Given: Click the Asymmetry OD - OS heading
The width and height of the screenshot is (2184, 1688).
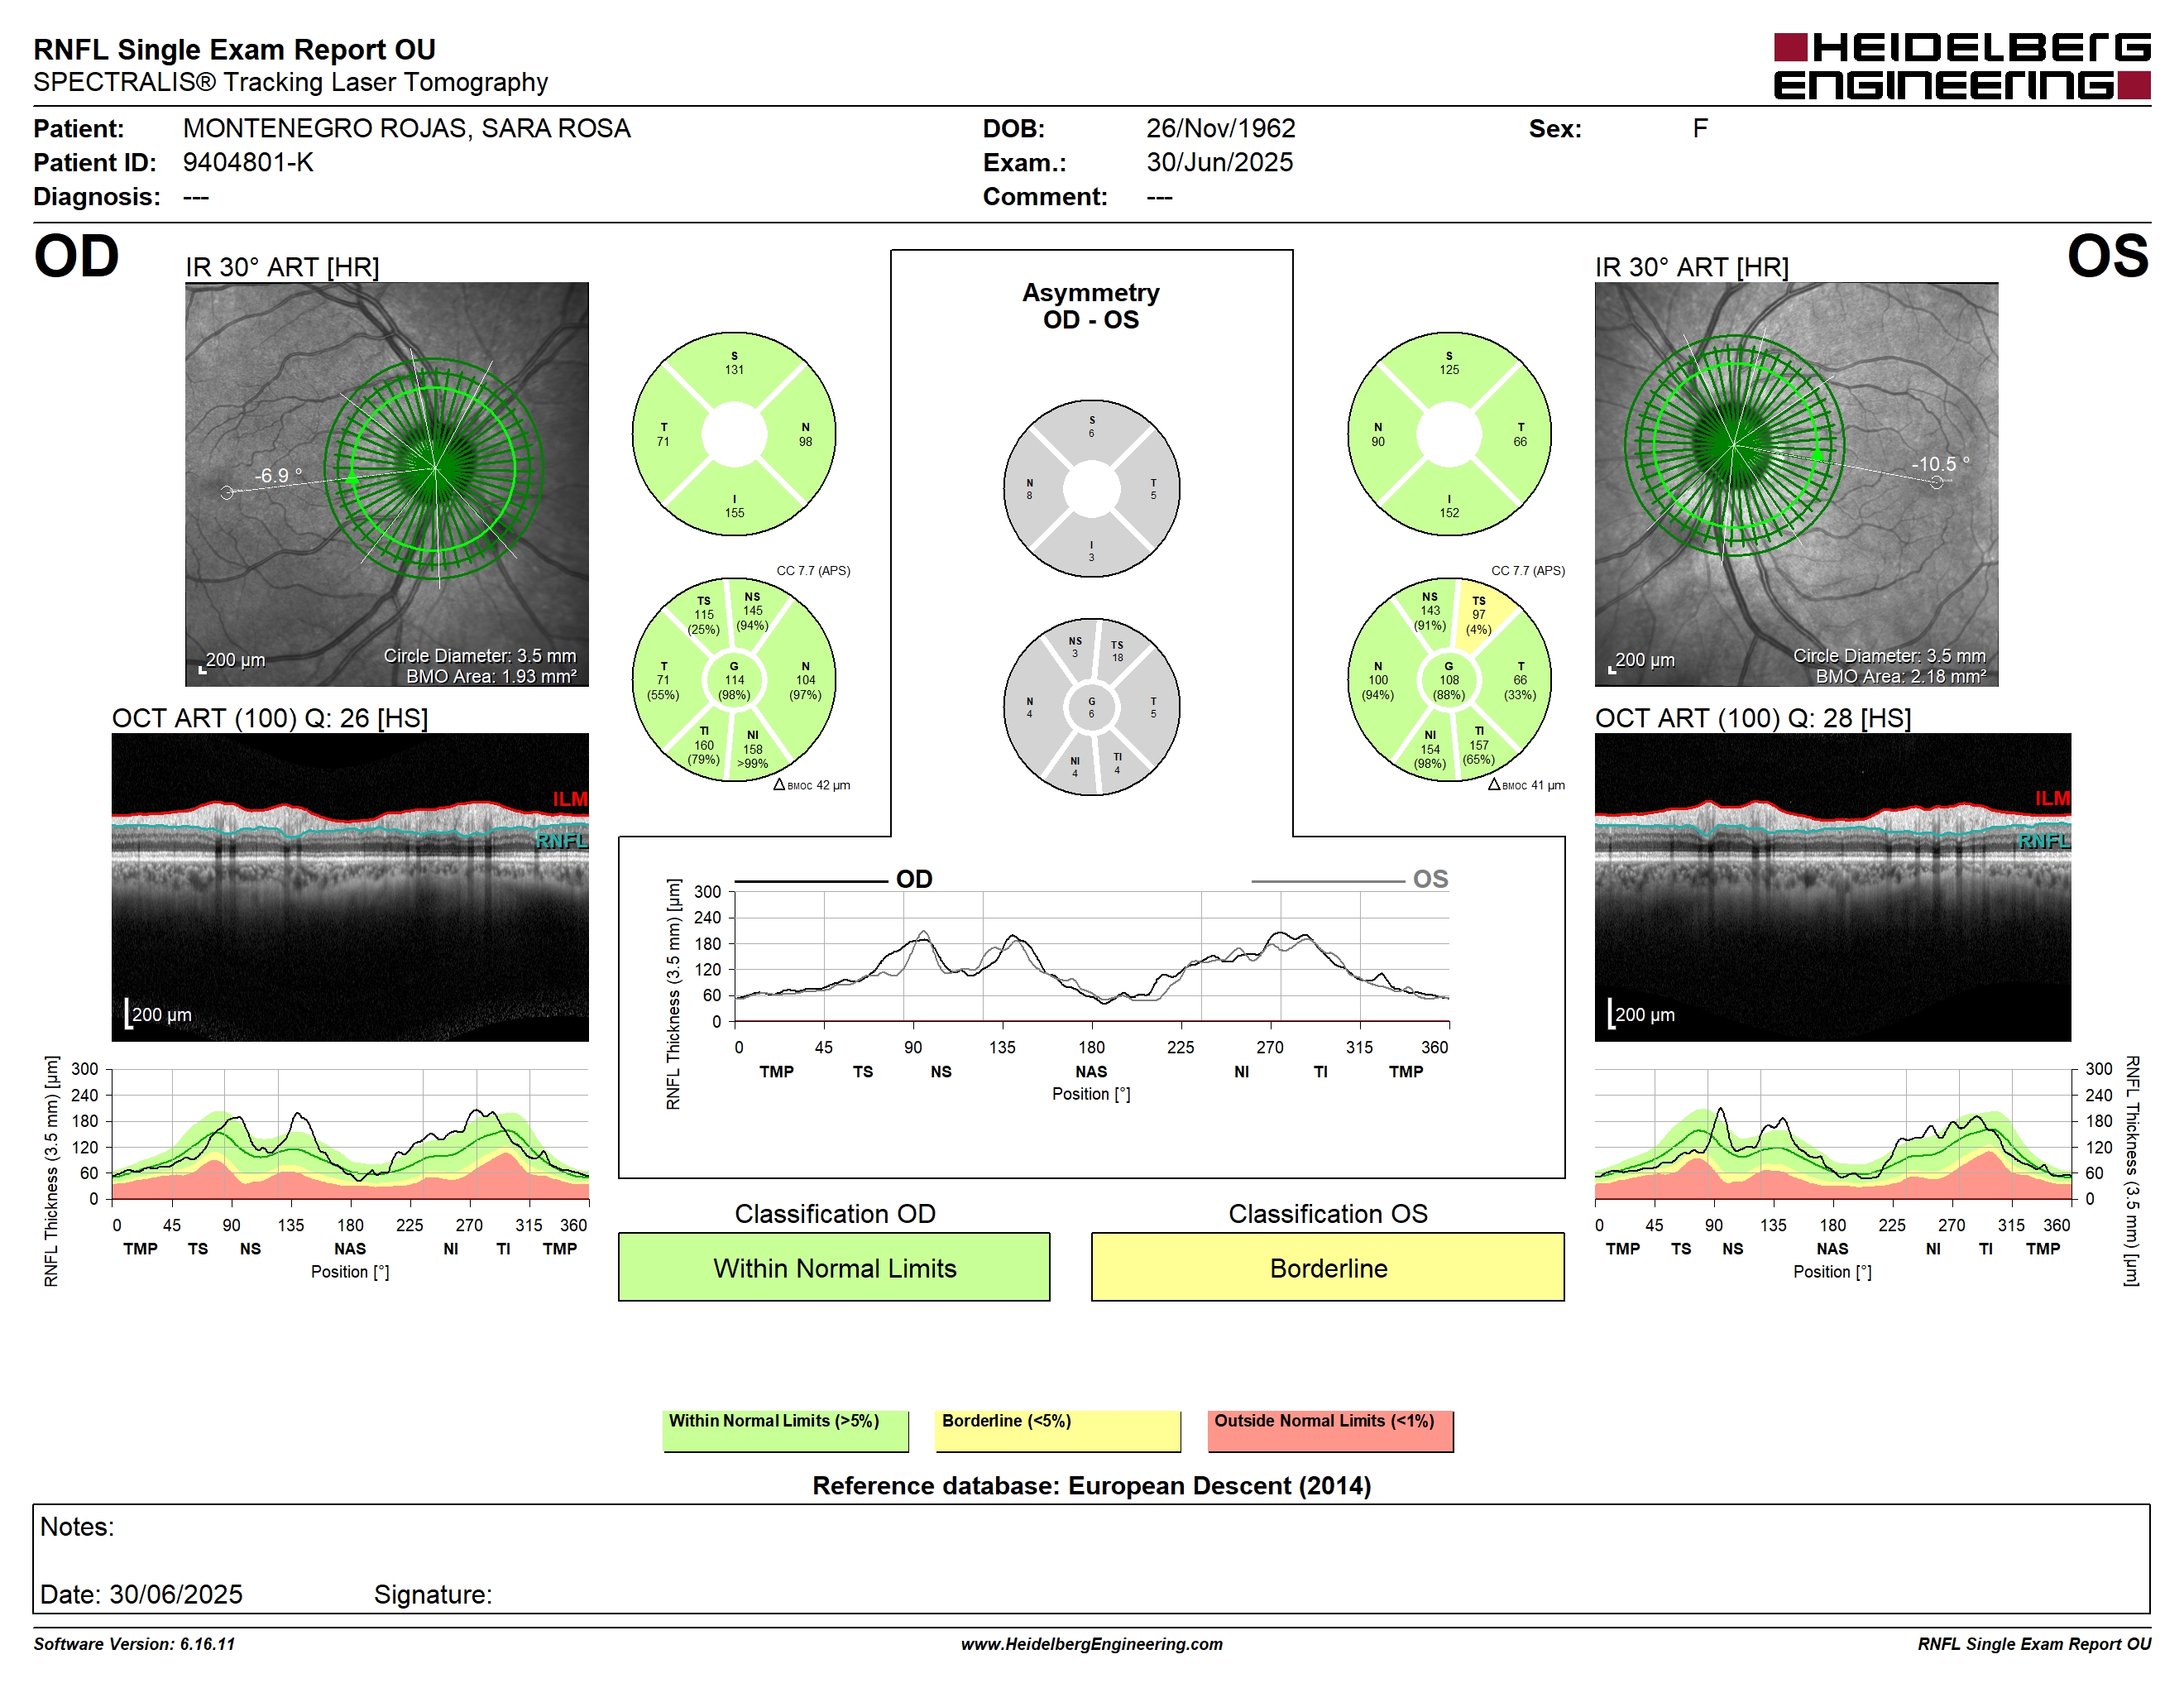Looking at the screenshot, I should coord(1091,306).
